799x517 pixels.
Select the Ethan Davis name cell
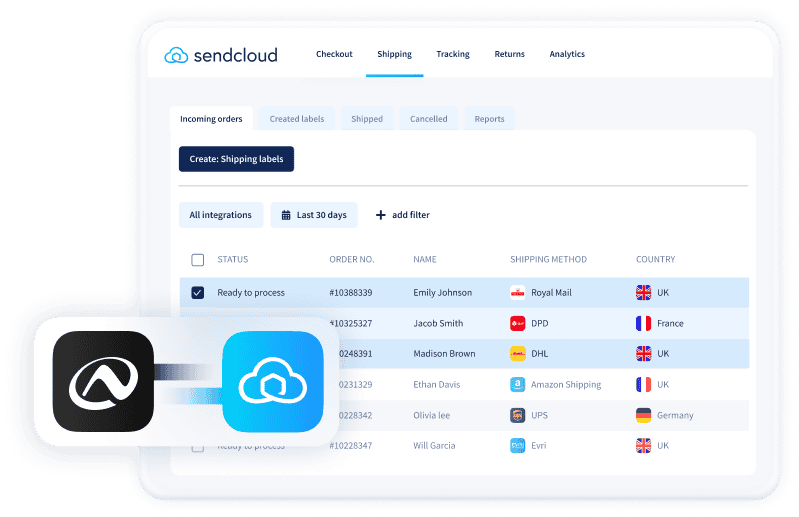436,384
